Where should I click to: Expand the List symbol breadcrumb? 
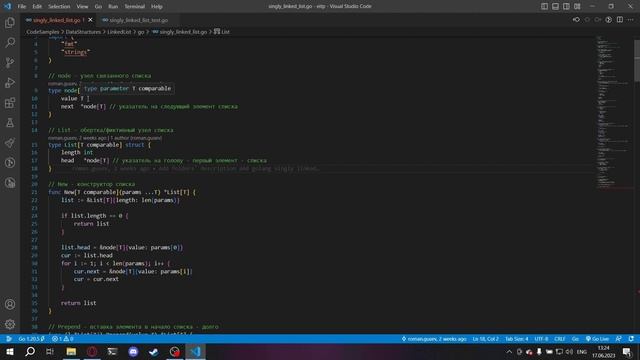(x=222, y=32)
